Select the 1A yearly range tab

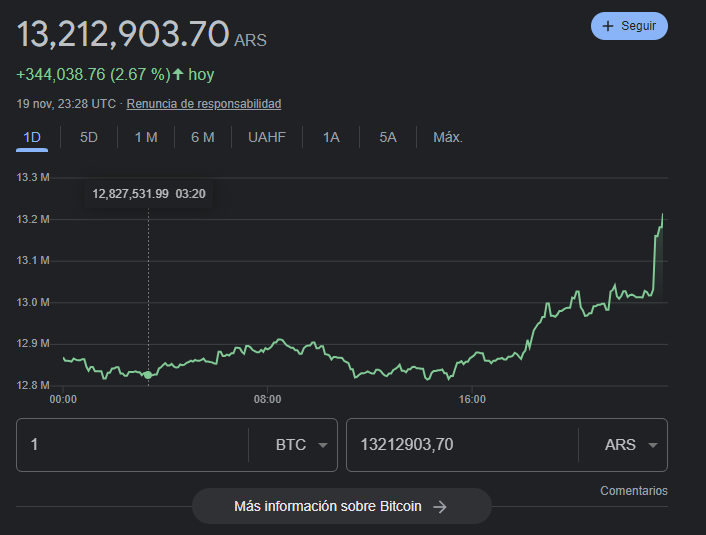(331, 137)
